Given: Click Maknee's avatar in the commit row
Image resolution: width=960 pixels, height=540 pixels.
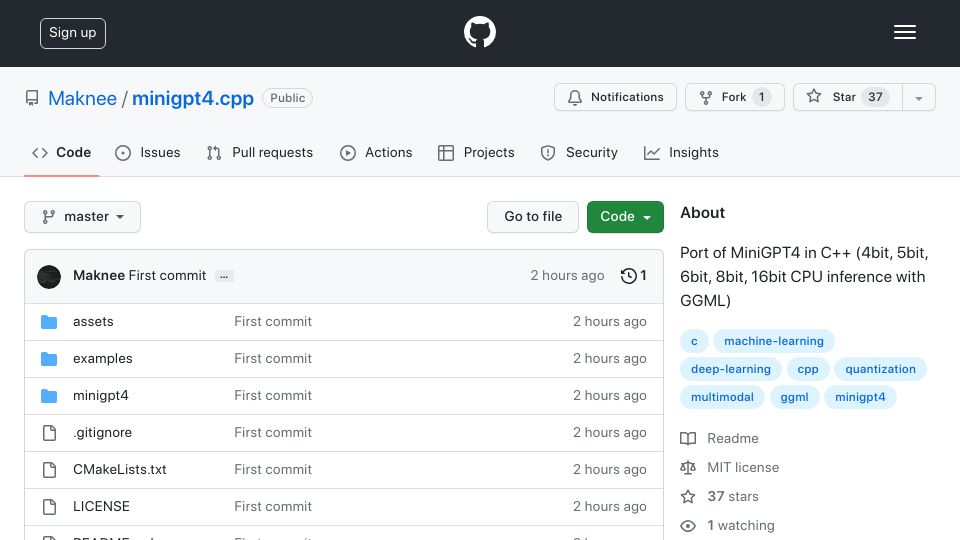Looking at the screenshot, I should click(49, 277).
